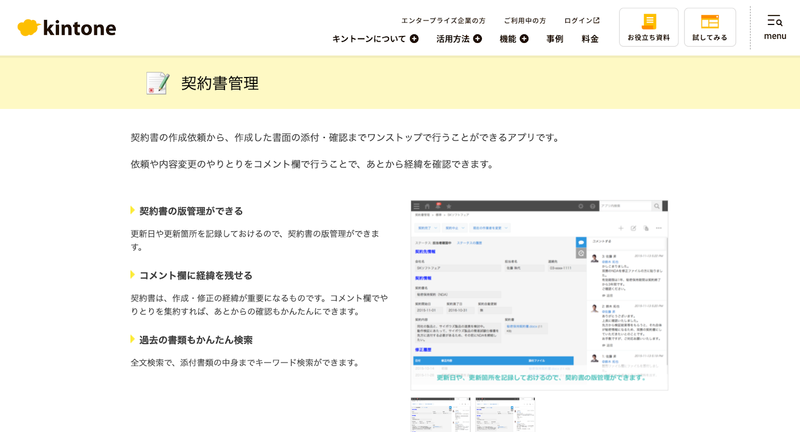Click the duplicate record icon in preview
Viewport: 800px width, 432px height.
pos(646,228)
